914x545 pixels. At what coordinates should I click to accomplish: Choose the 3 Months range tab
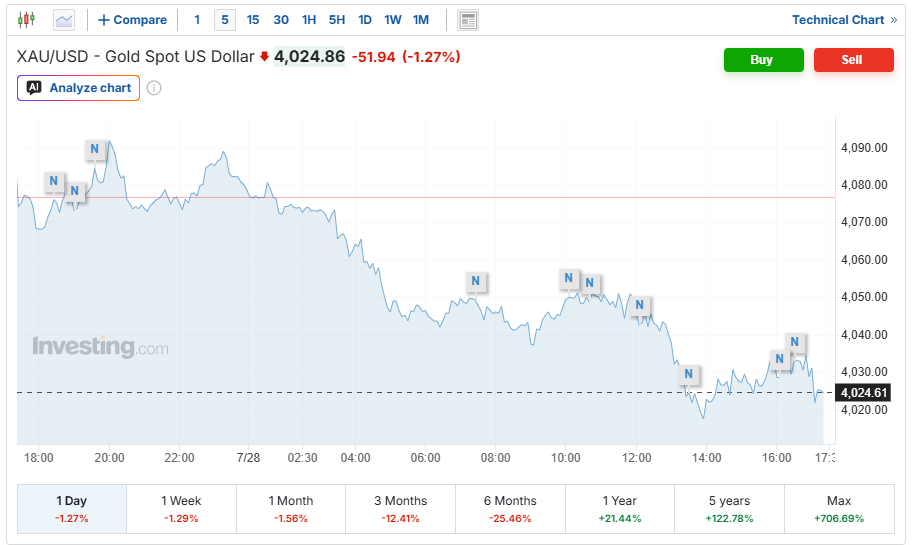click(x=400, y=509)
